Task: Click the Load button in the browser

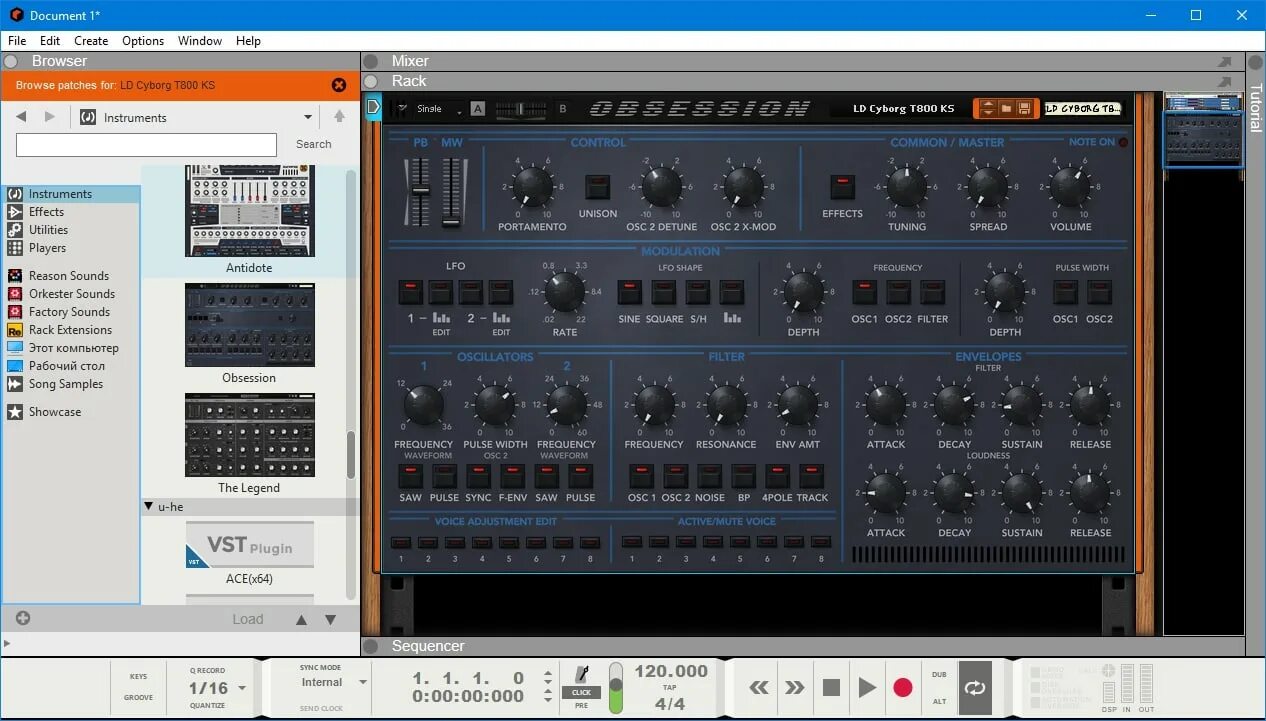Action: 248,619
